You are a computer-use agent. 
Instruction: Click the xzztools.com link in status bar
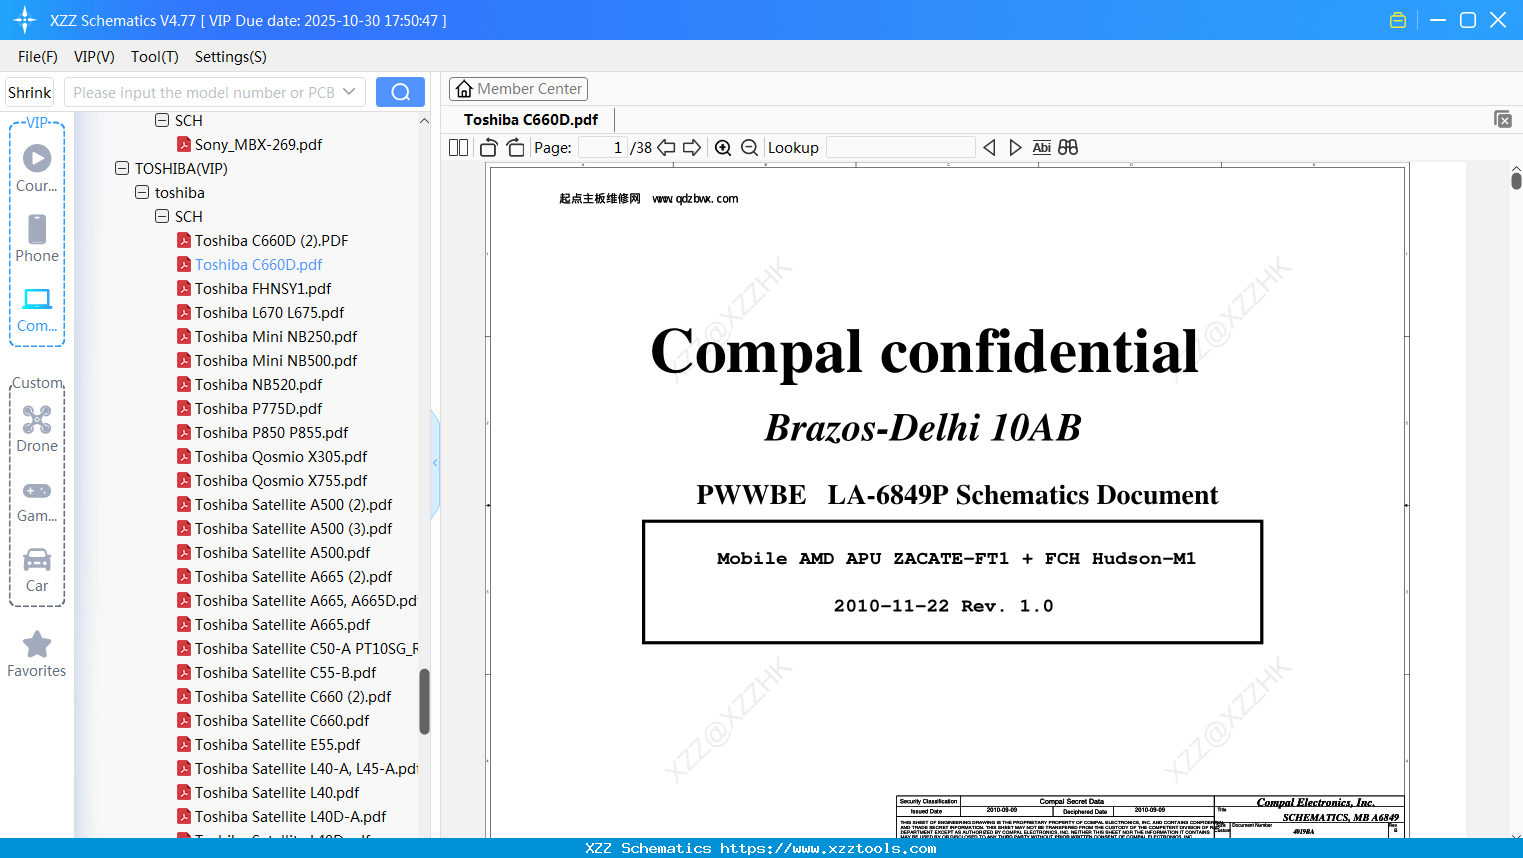[828, 848]
